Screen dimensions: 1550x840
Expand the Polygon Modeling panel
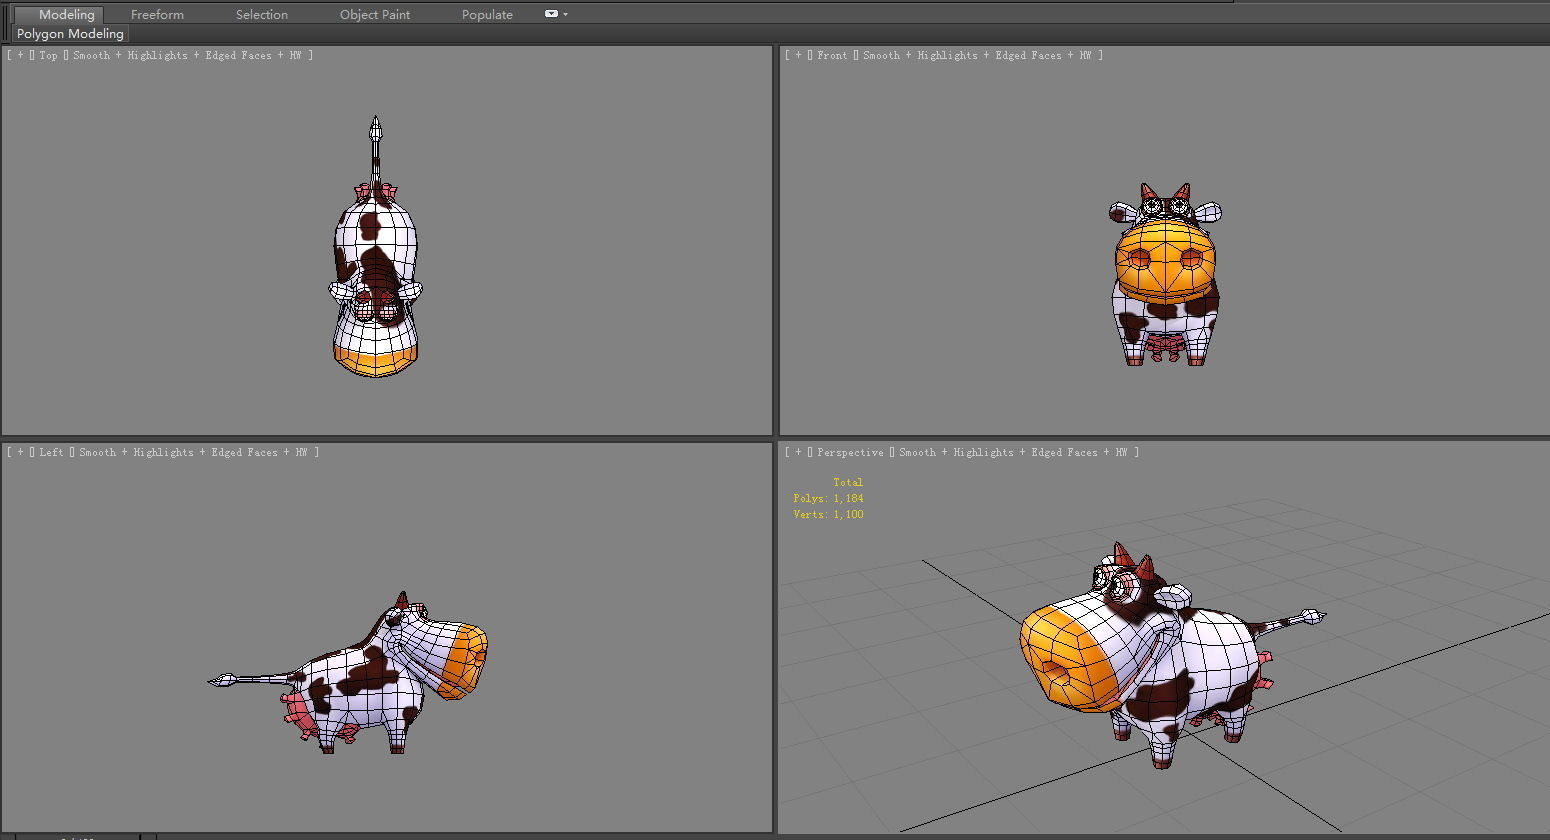(70, 34)
